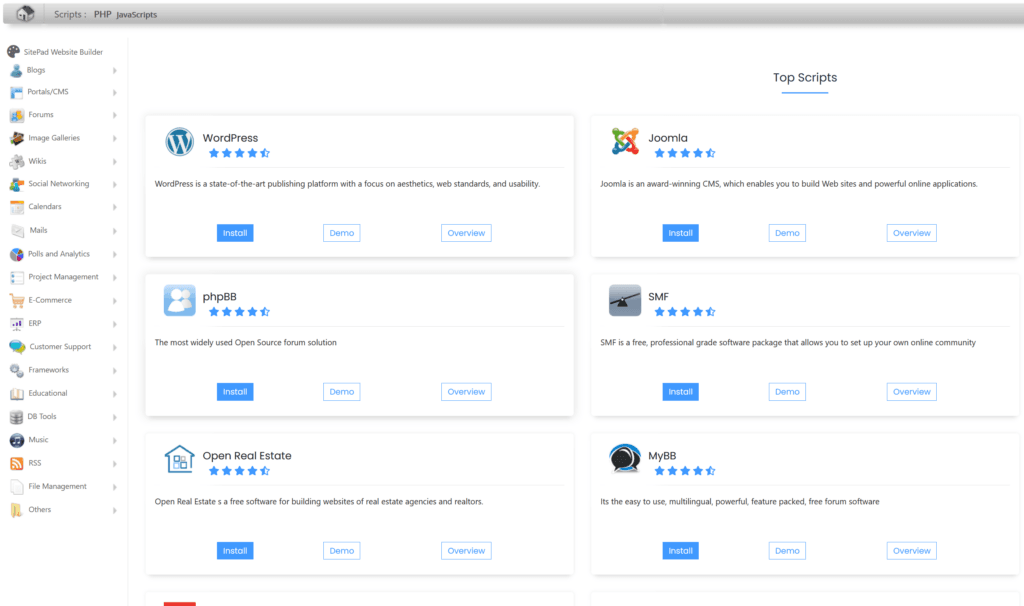
Task: Click the Others folder icon
Action: (x=16, y=510)
